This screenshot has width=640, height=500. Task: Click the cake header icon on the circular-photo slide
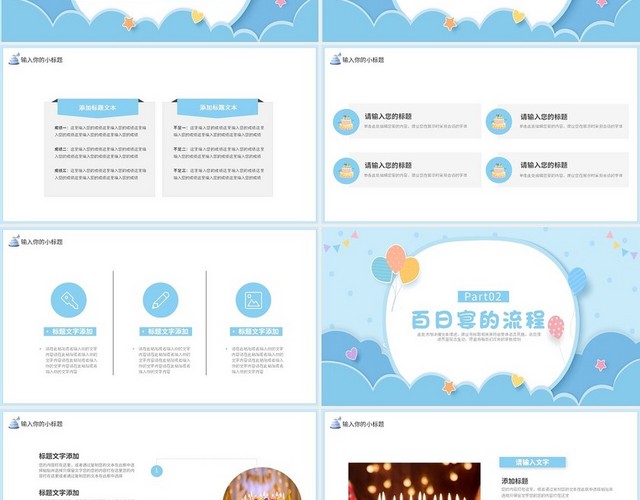point(14,423)
